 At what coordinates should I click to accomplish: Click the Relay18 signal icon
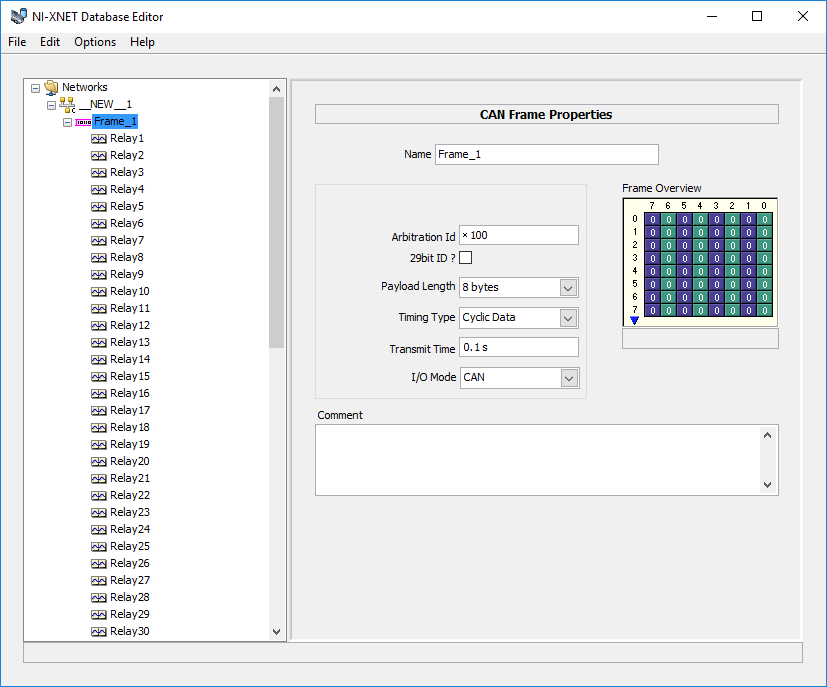pyautogui.click(x=99, y=428)
